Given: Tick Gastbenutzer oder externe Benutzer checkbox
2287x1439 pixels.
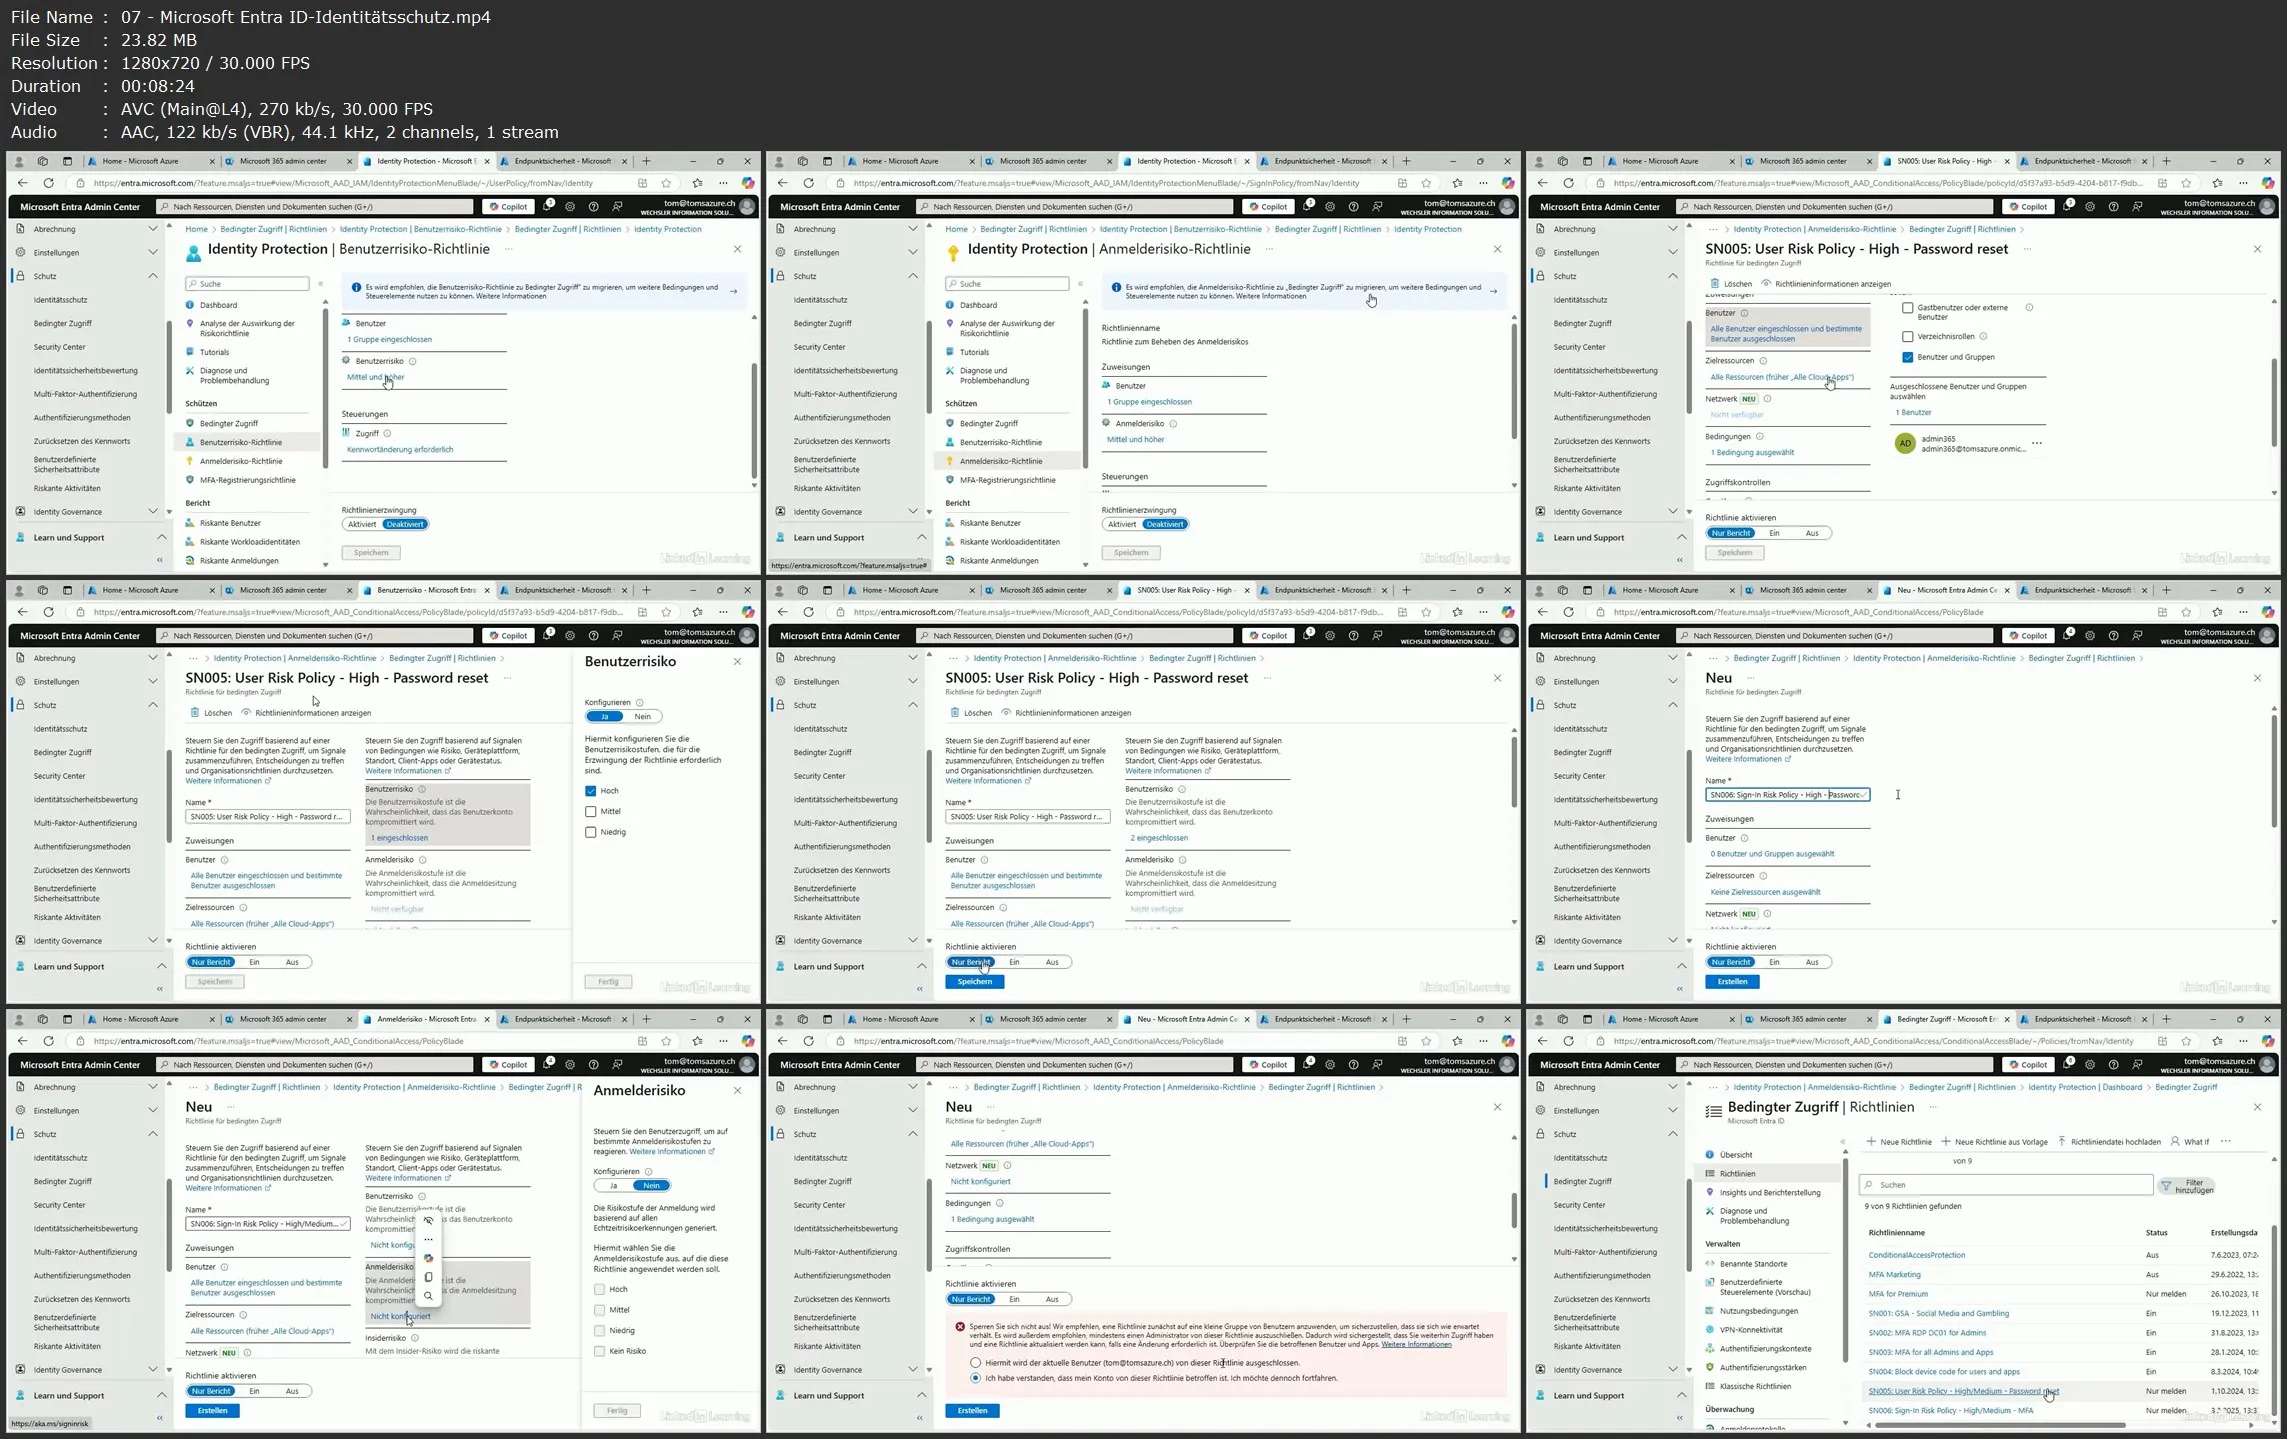Looking at the screenshot, I should 1908,308.
